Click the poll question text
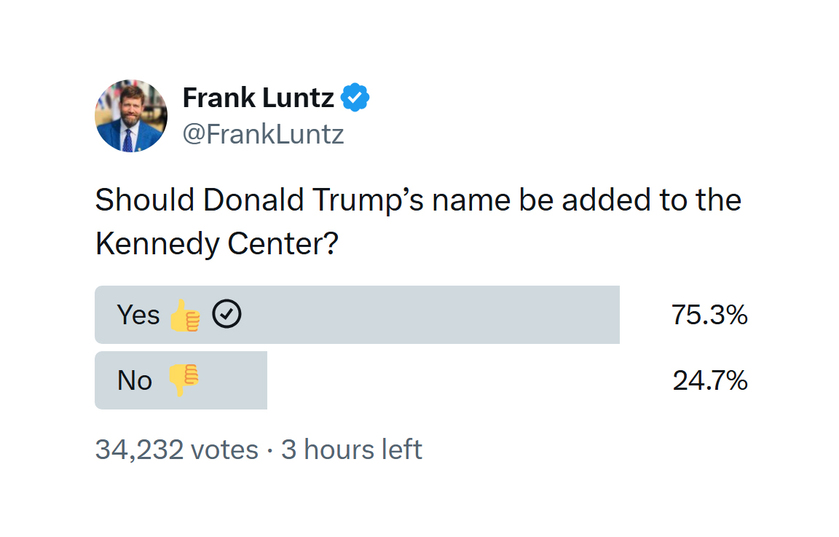 [418, 220]
